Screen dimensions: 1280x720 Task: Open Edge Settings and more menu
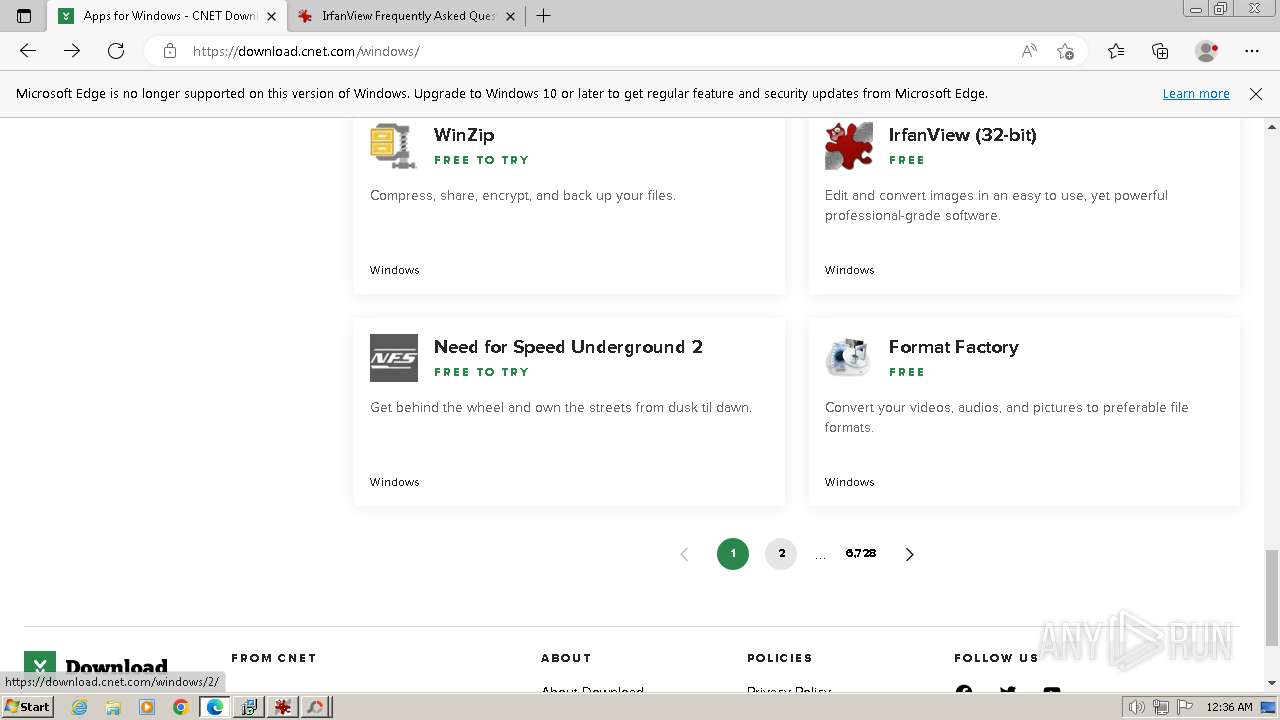(x=1252, y=51)
